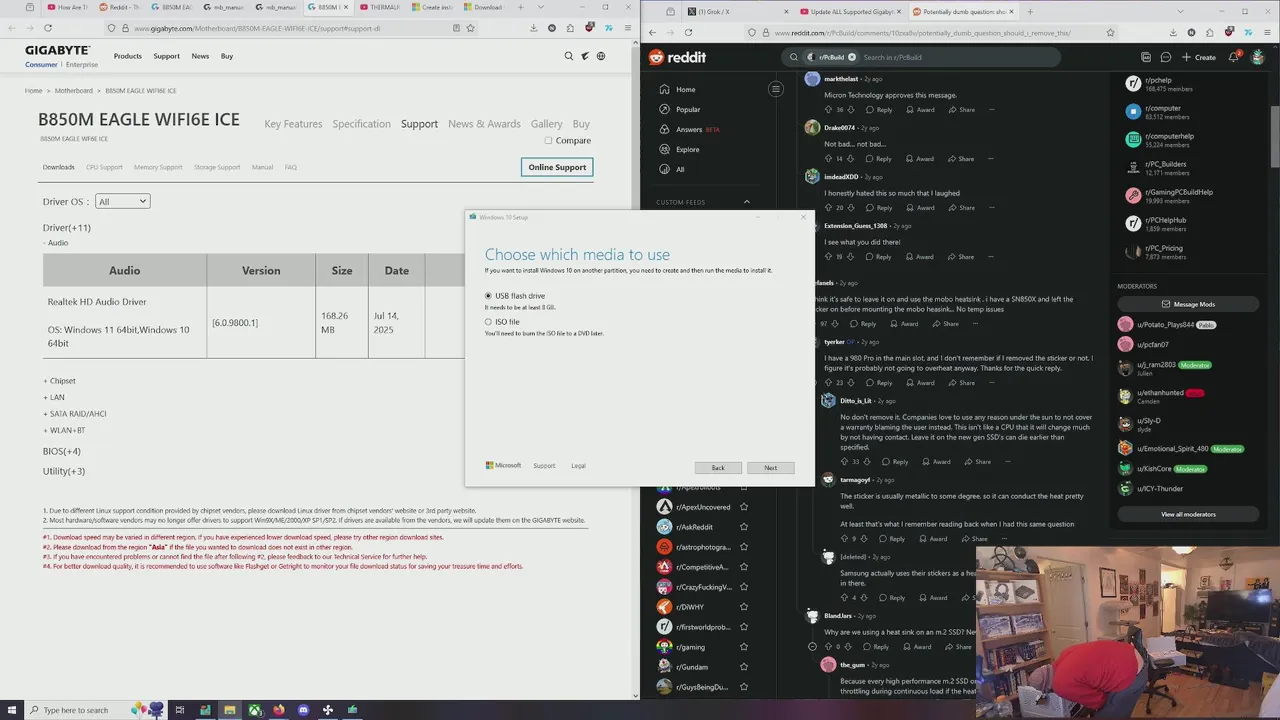Expand the WLAN+BT driver section
Screen dimensions: 1280x720
coord(64,430)
